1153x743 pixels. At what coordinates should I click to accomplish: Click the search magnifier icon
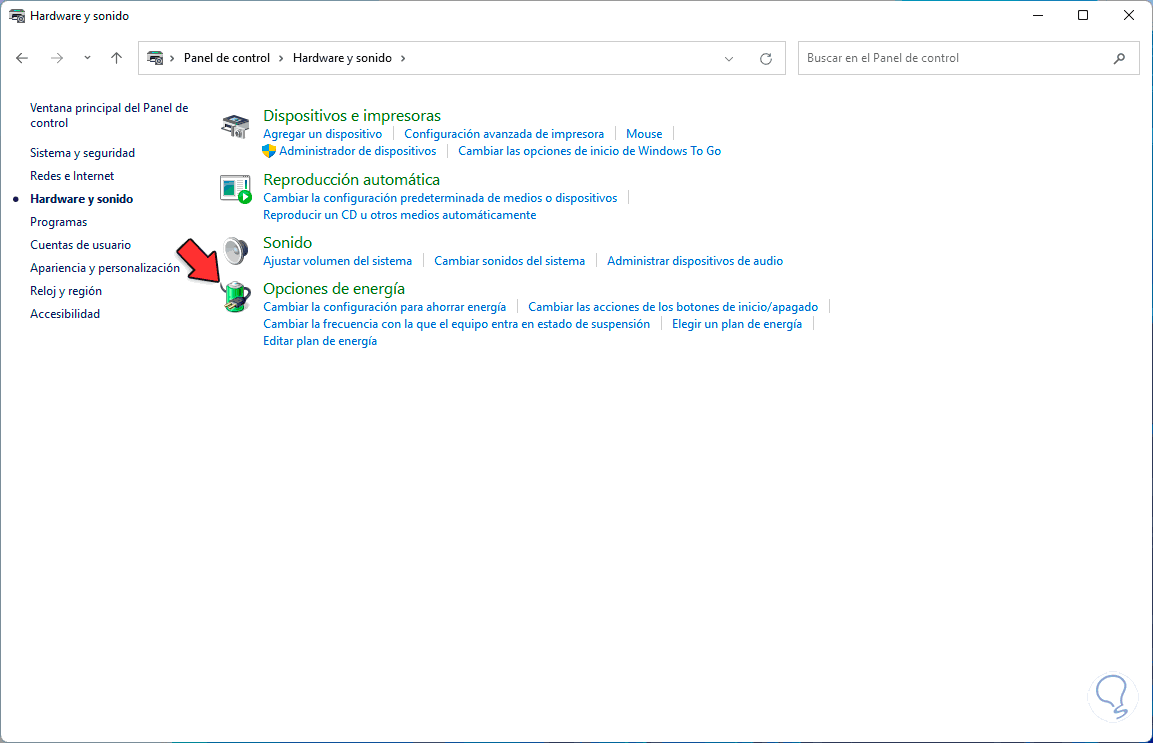(1119, 58)
